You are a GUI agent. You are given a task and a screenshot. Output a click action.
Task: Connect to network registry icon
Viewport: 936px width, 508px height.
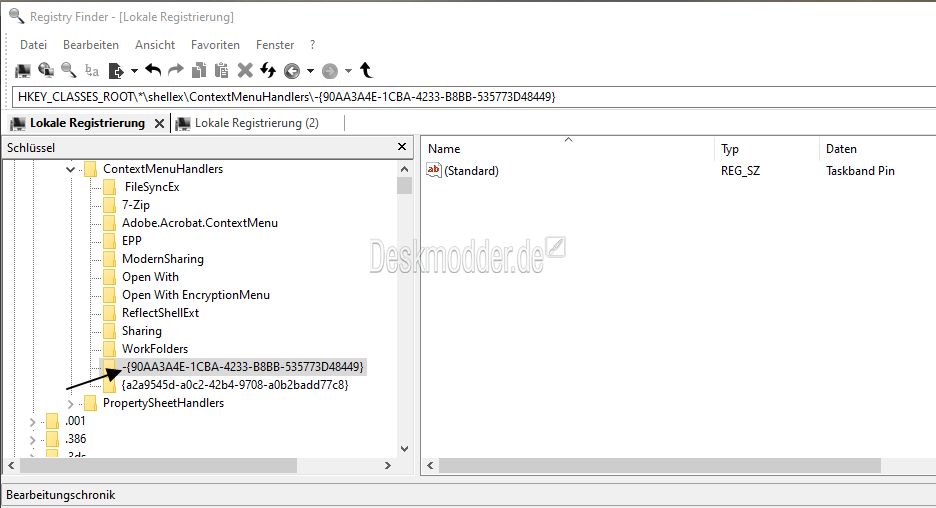[x=45, y=71]
